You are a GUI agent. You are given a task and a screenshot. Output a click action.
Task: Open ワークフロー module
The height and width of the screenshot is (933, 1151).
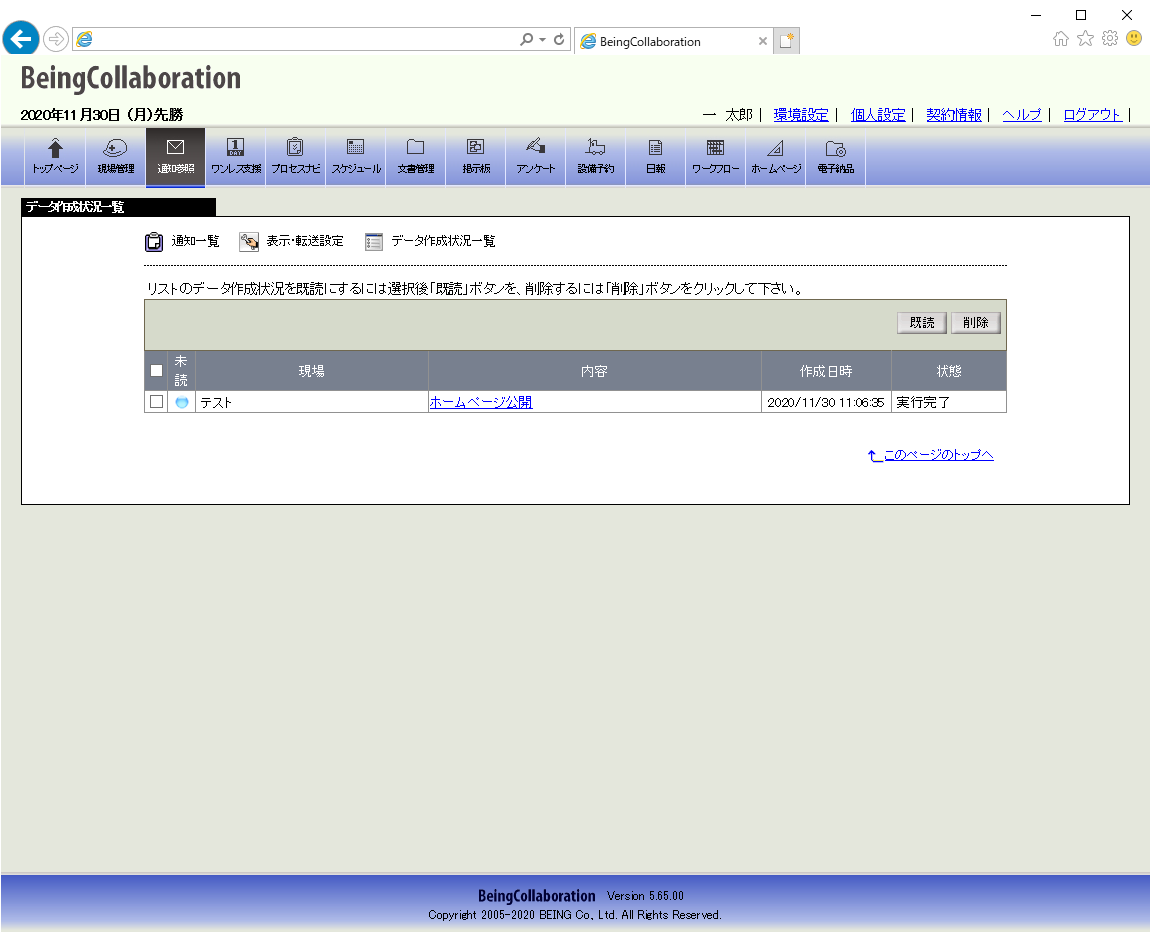pos(716,156)
